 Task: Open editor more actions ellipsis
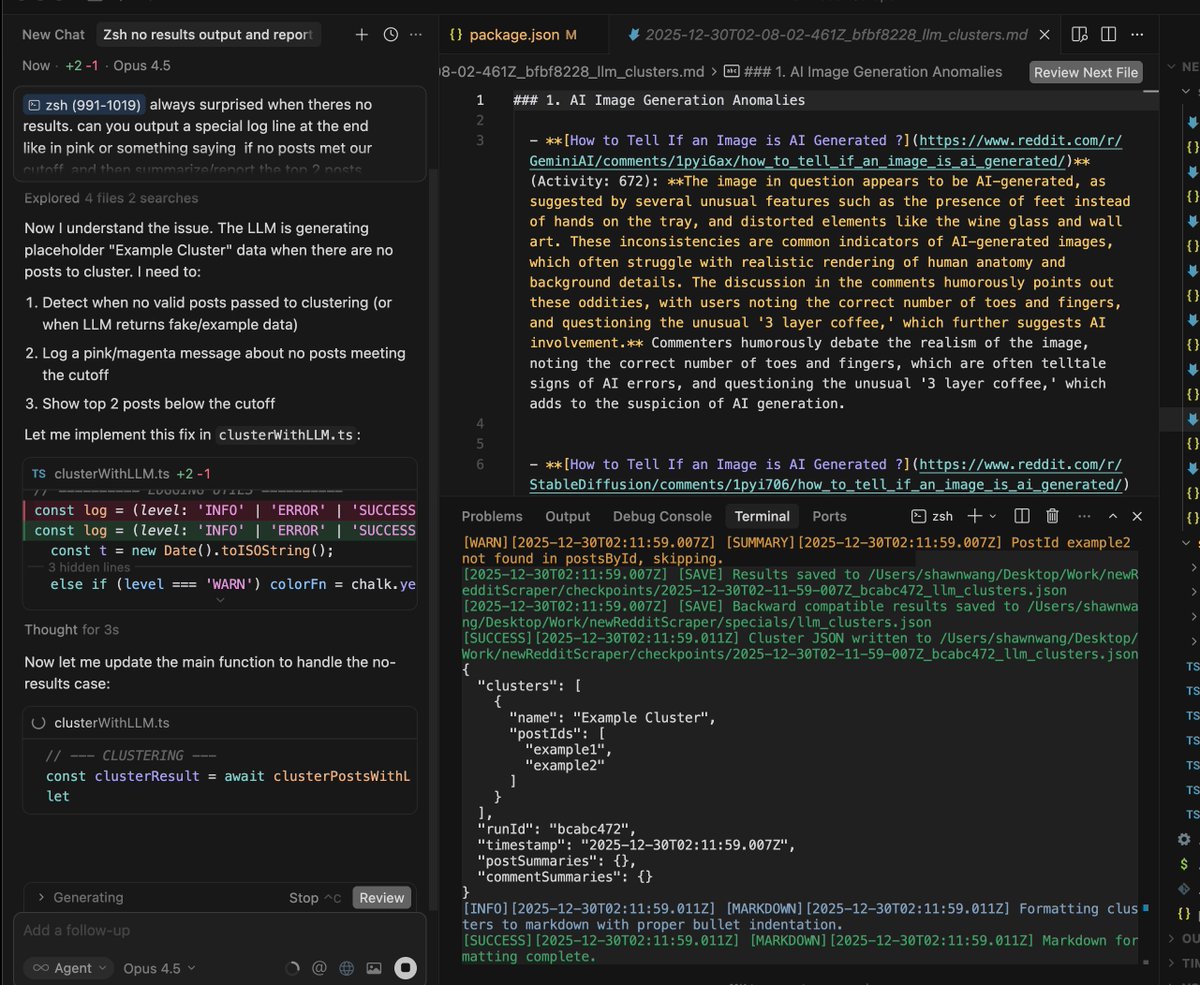1137,34
